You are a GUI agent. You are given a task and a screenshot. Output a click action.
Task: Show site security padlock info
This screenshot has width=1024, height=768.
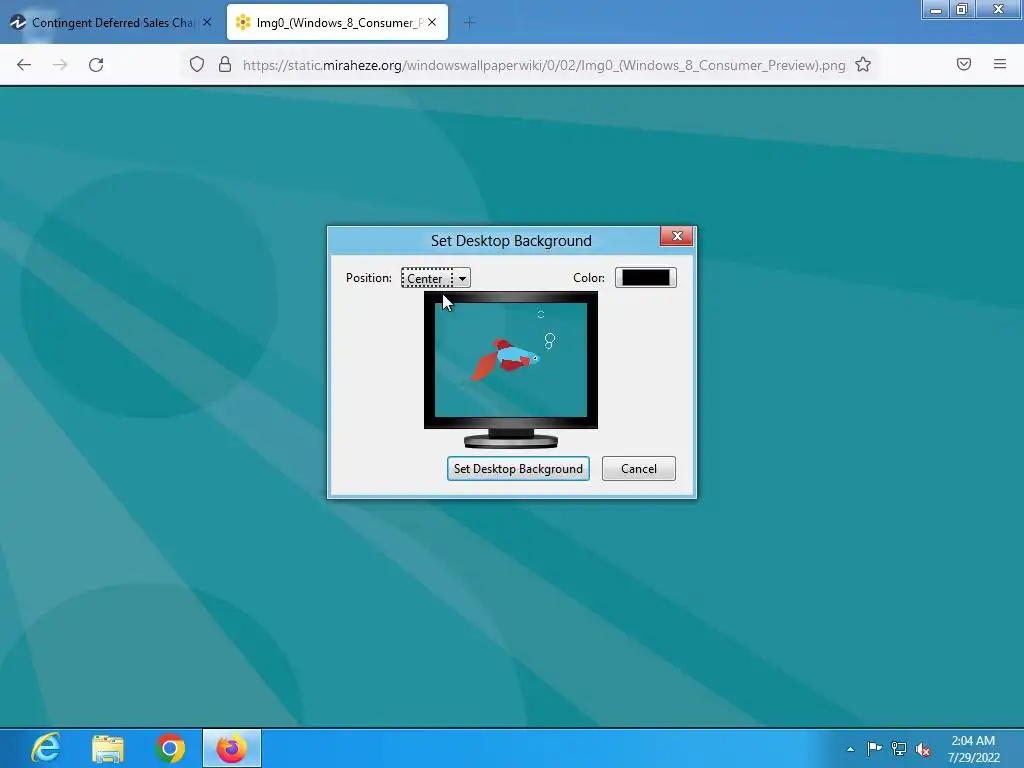pos(225,65)
